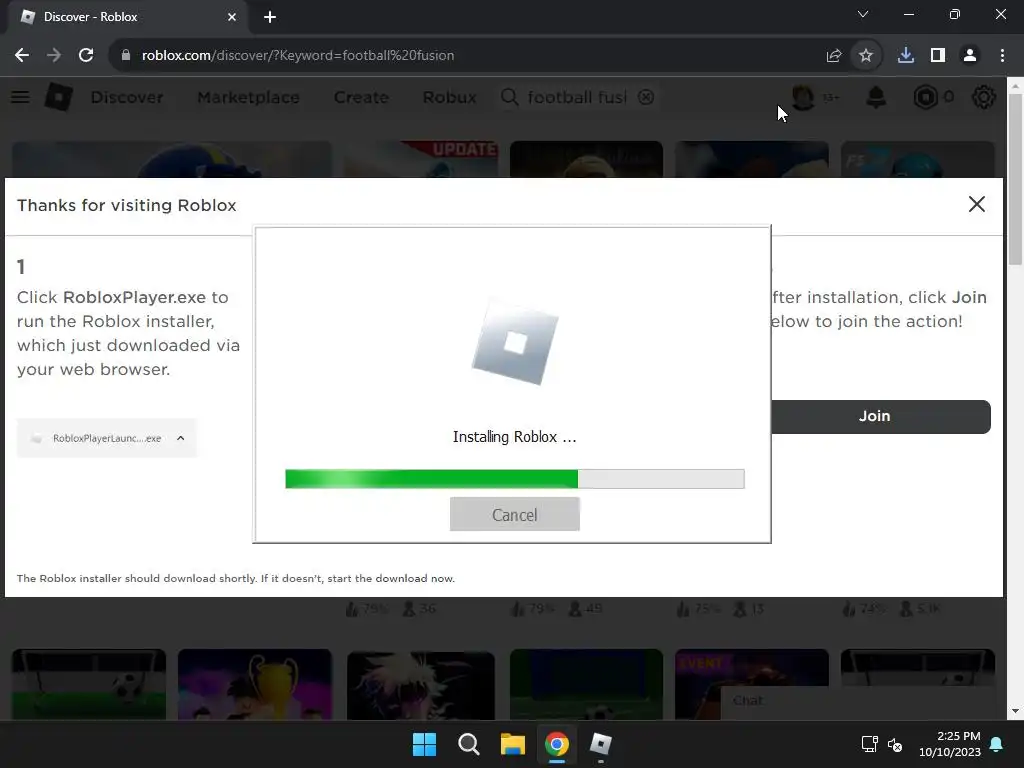Viewport: 1024px width, 768px height.
Task: Open the Windows Start menu
Action: [x=424, y=744]
